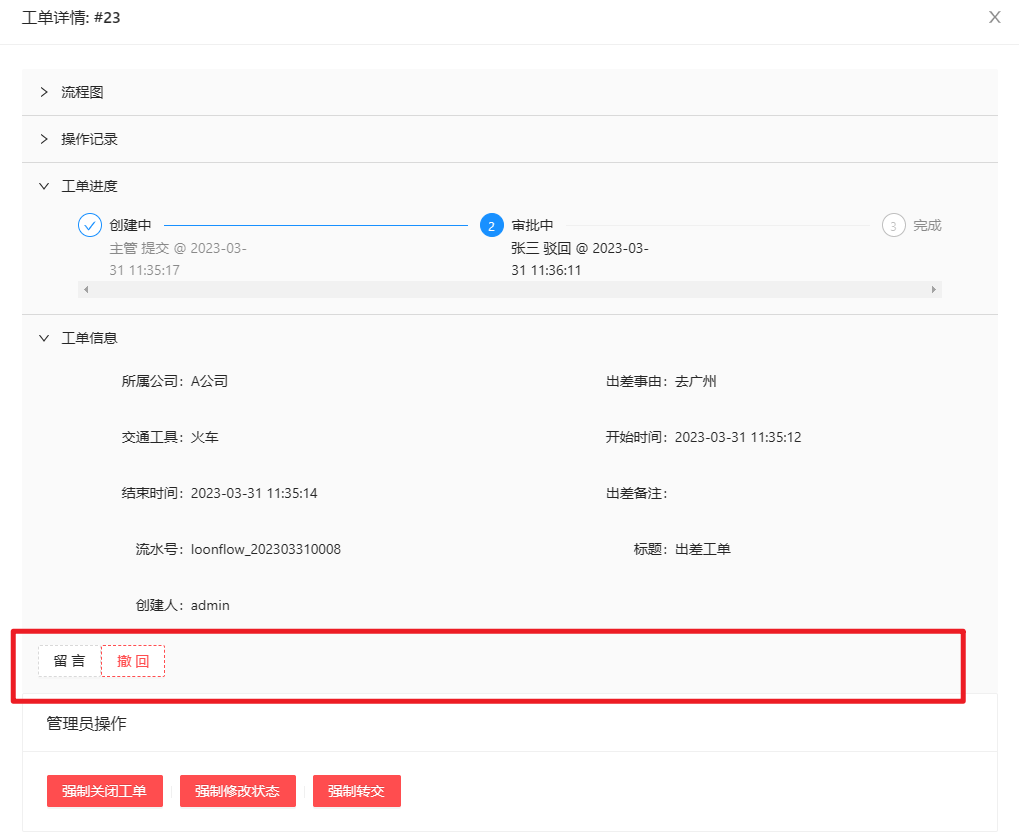Click the 开始时间 value 2023-03-31 11:35:12

pos(738,438)
